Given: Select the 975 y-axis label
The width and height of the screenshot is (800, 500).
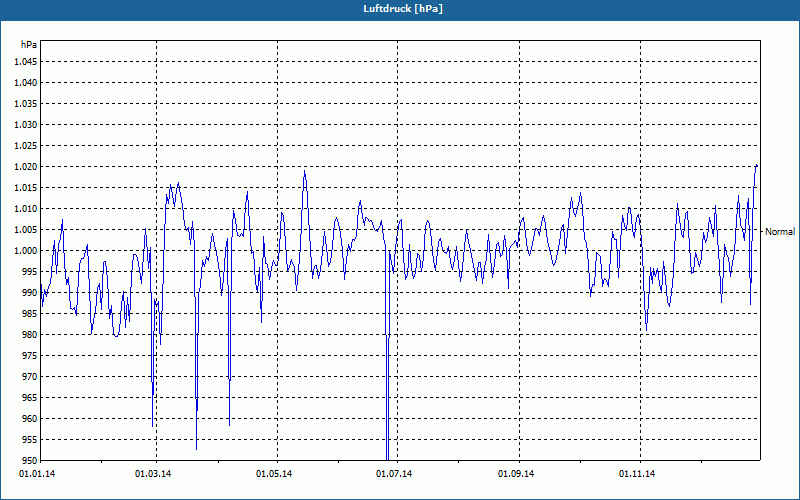Looking at the screenshot, I should click(30, 356).
